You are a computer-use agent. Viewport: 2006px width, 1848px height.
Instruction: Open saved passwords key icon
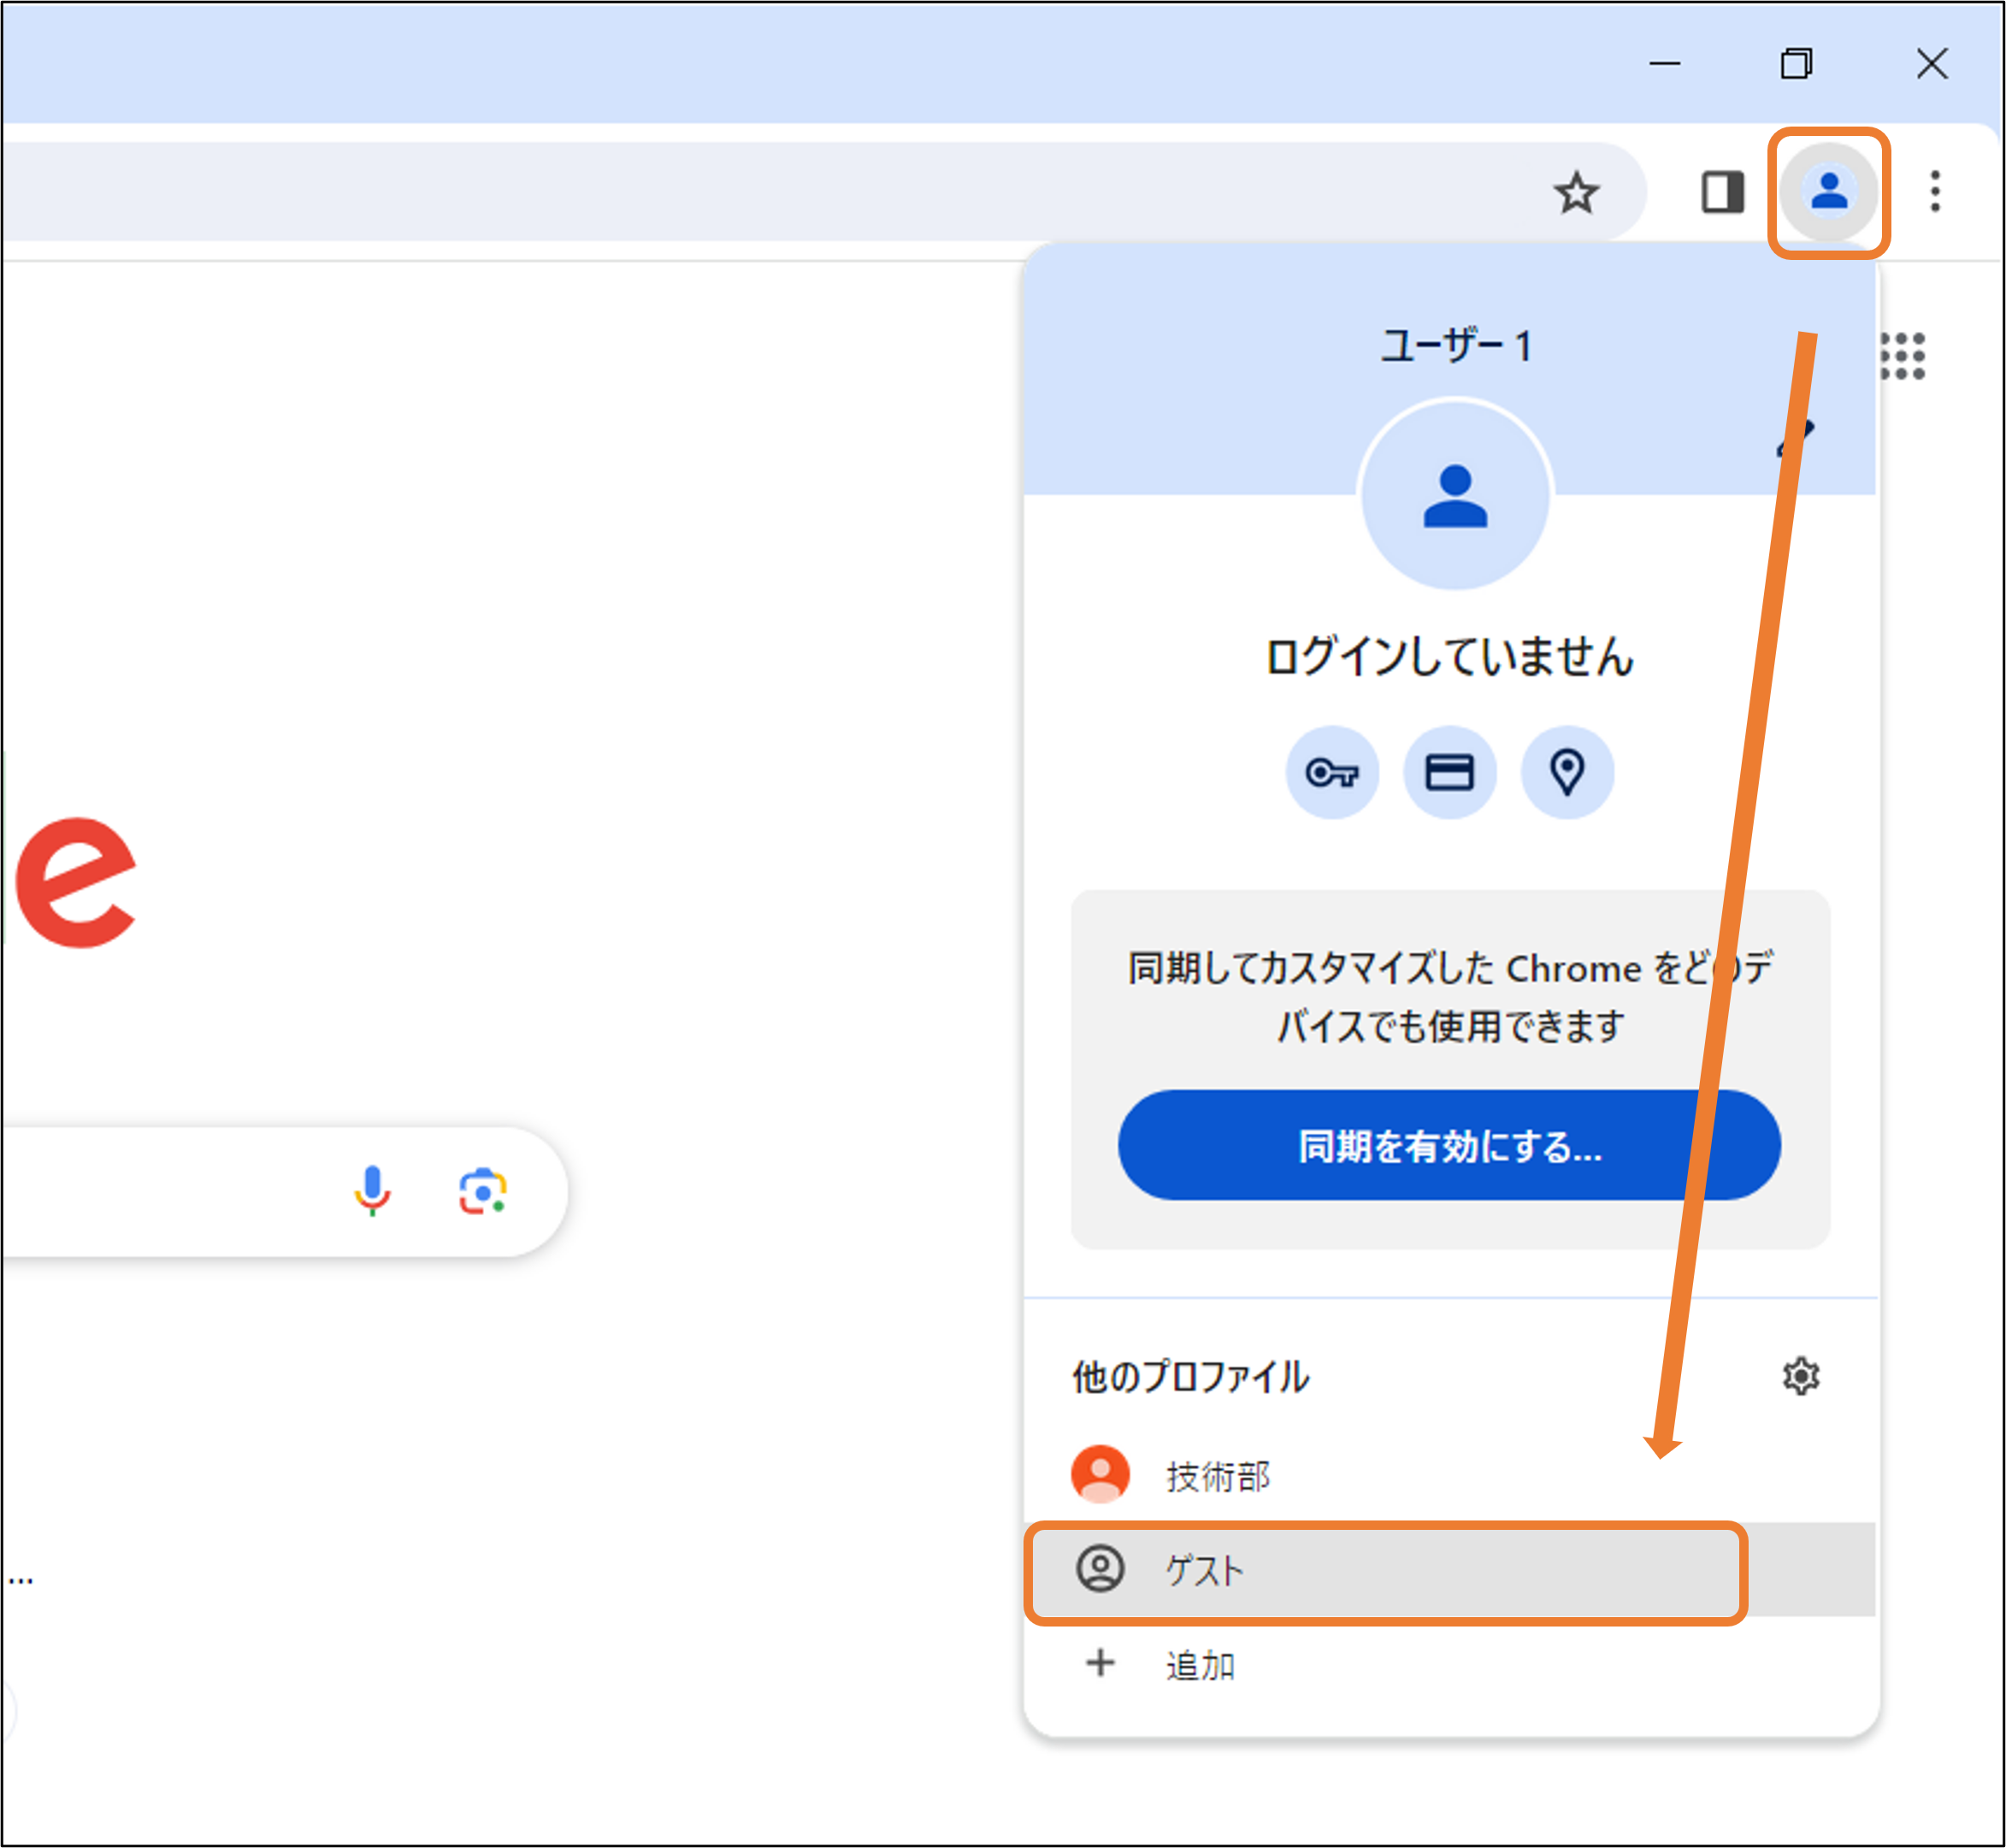point(1332,772)
